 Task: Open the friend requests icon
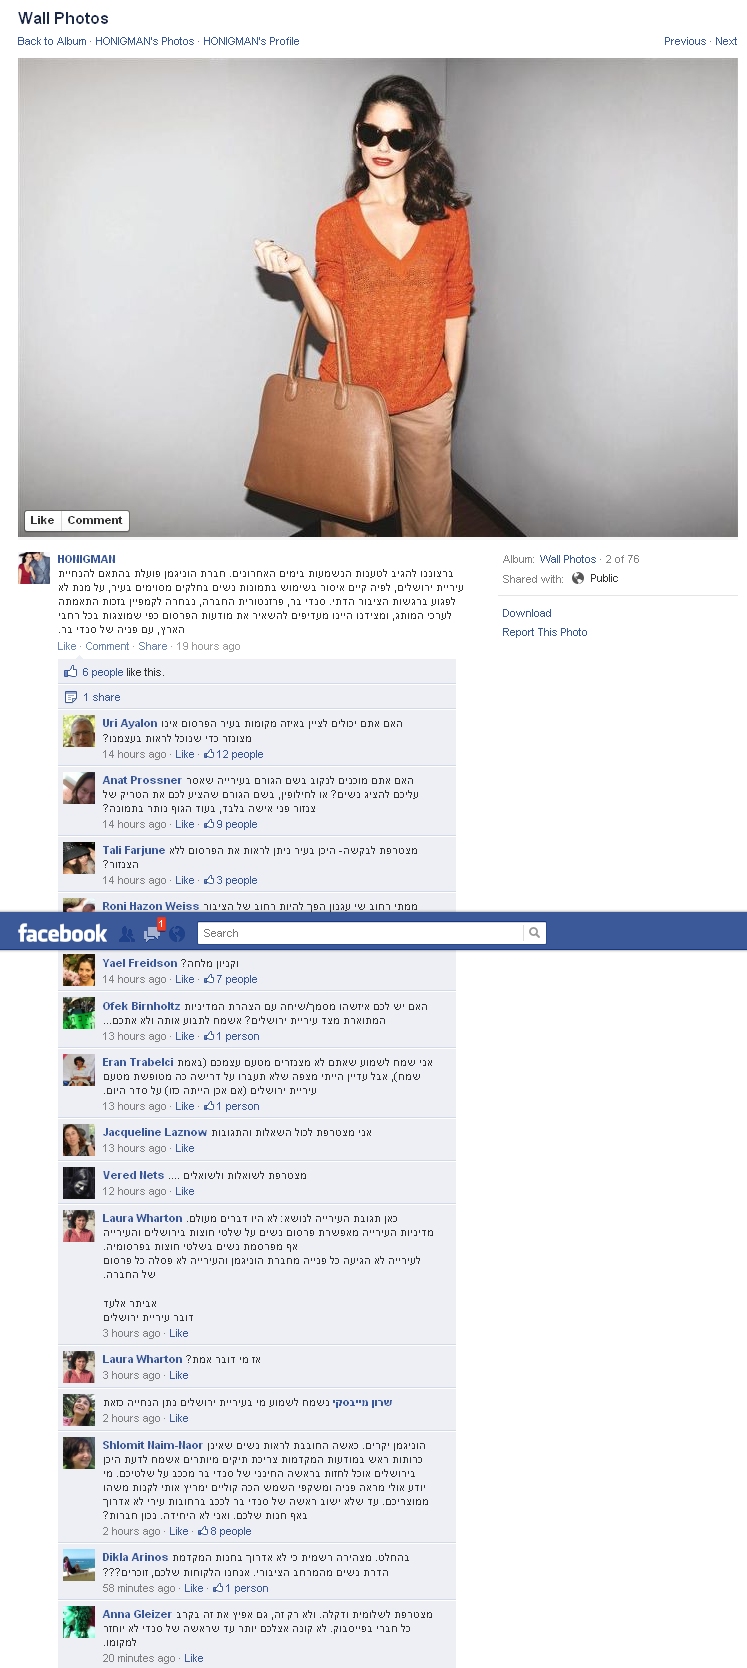coord(127,934)
